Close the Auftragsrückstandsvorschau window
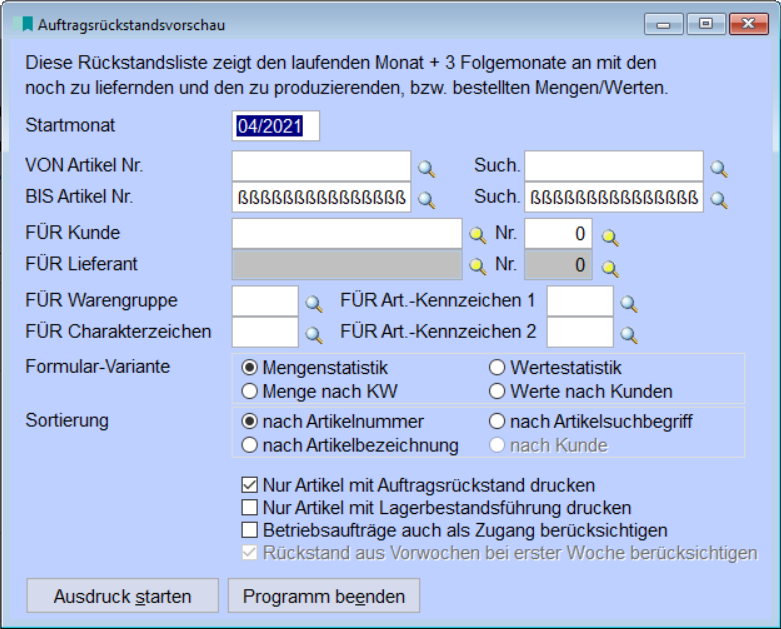Screen dimensions: 781x629 tap(749, 24)
